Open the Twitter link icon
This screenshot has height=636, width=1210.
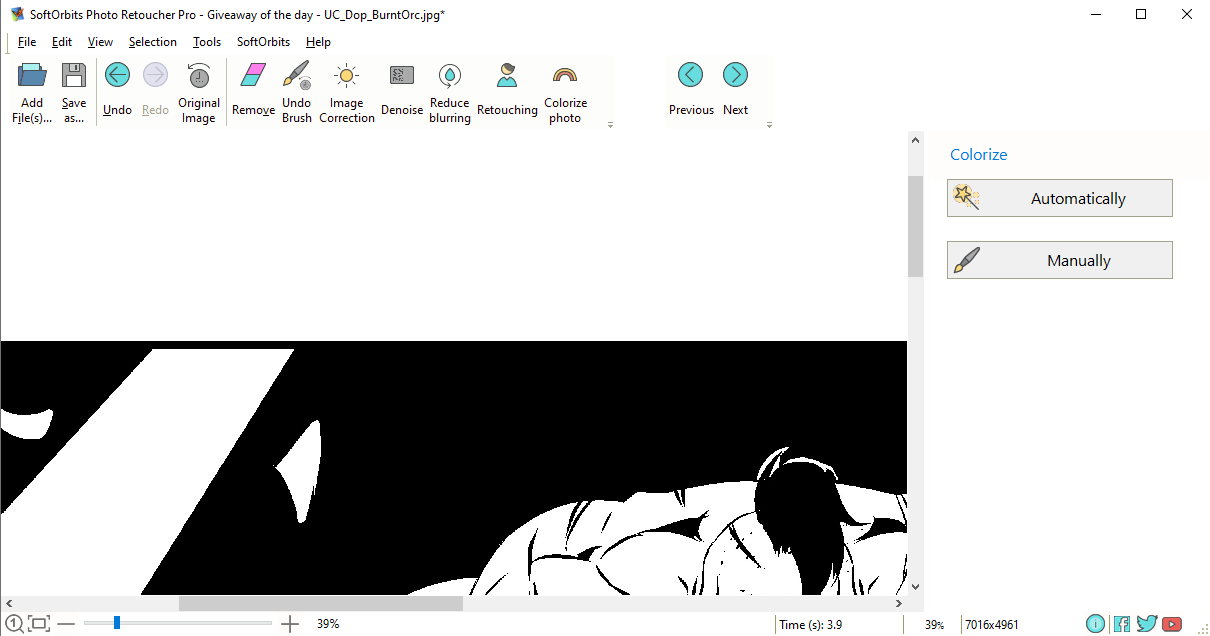1147,624
